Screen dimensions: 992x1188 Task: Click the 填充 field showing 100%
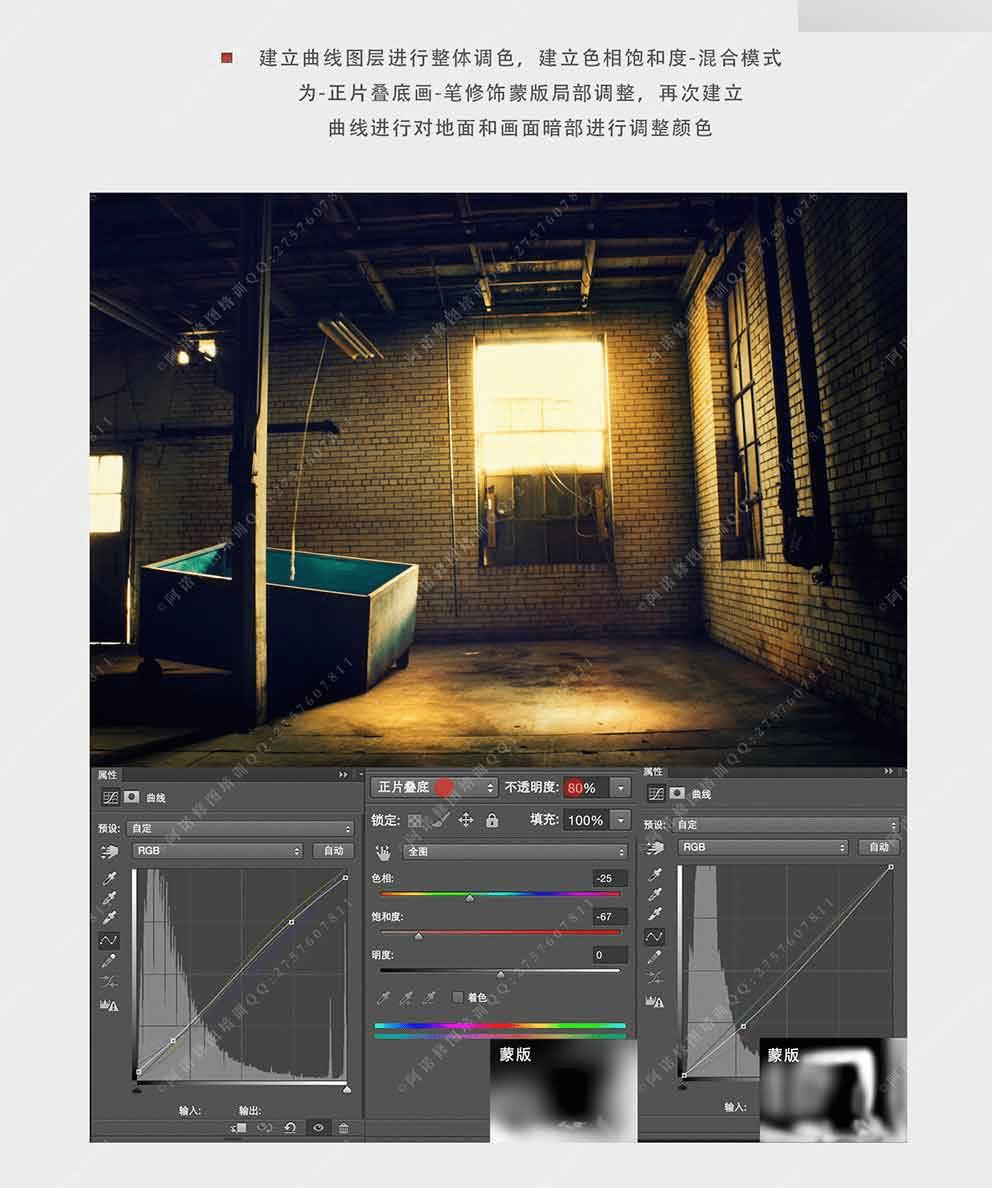click(x=586, y=820)
